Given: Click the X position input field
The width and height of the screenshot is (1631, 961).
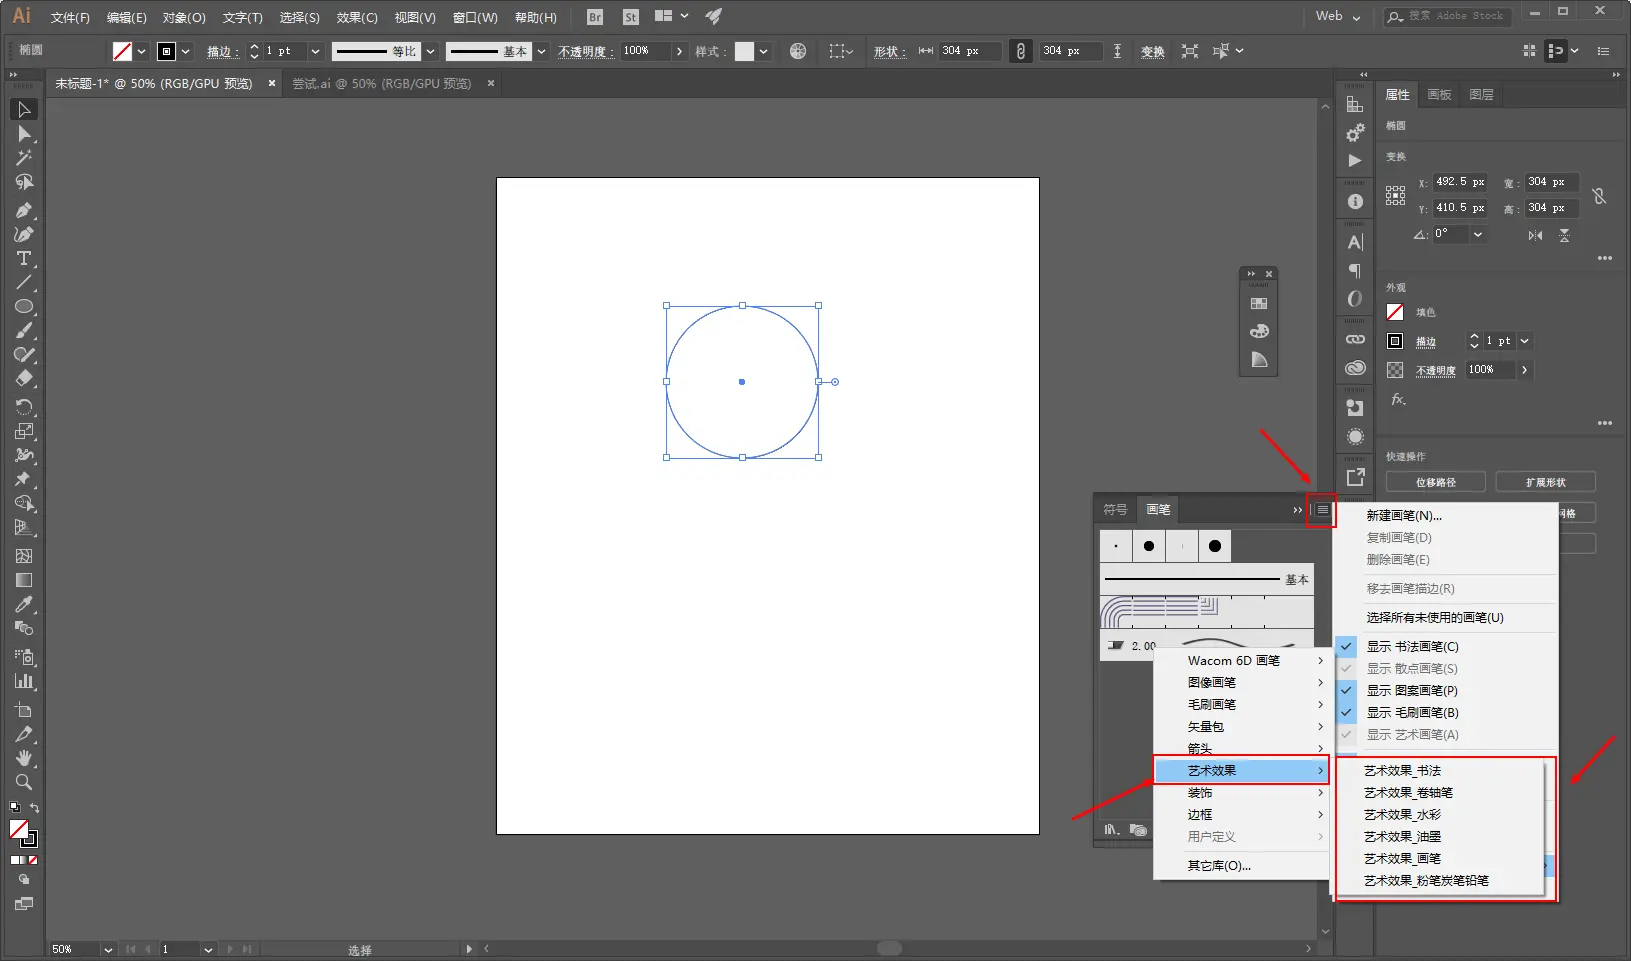Looking at the screenshot, I should click(1459, 182).
